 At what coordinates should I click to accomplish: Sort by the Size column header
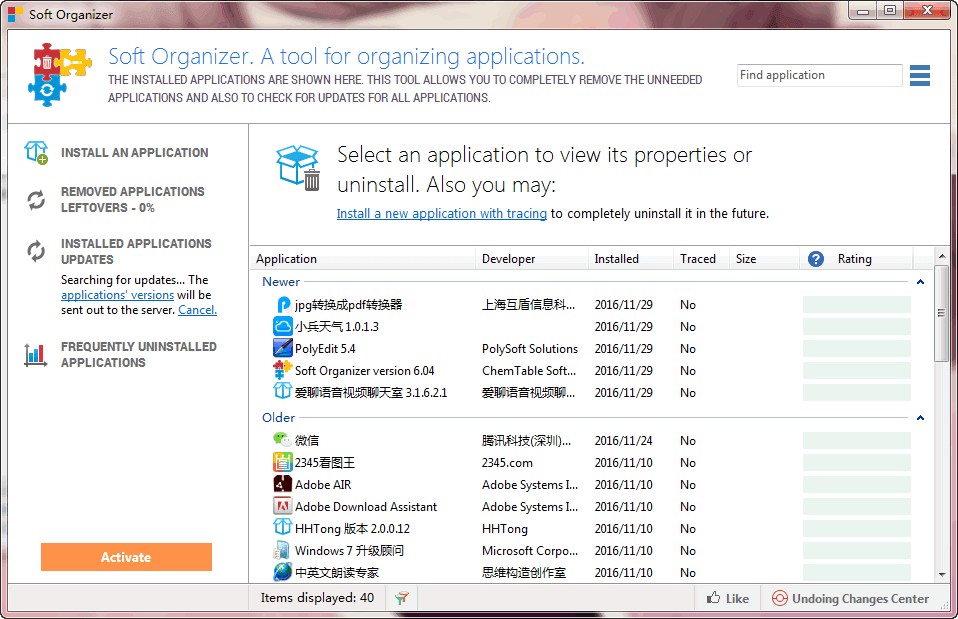pyautogui.click(x=764, y=259)
